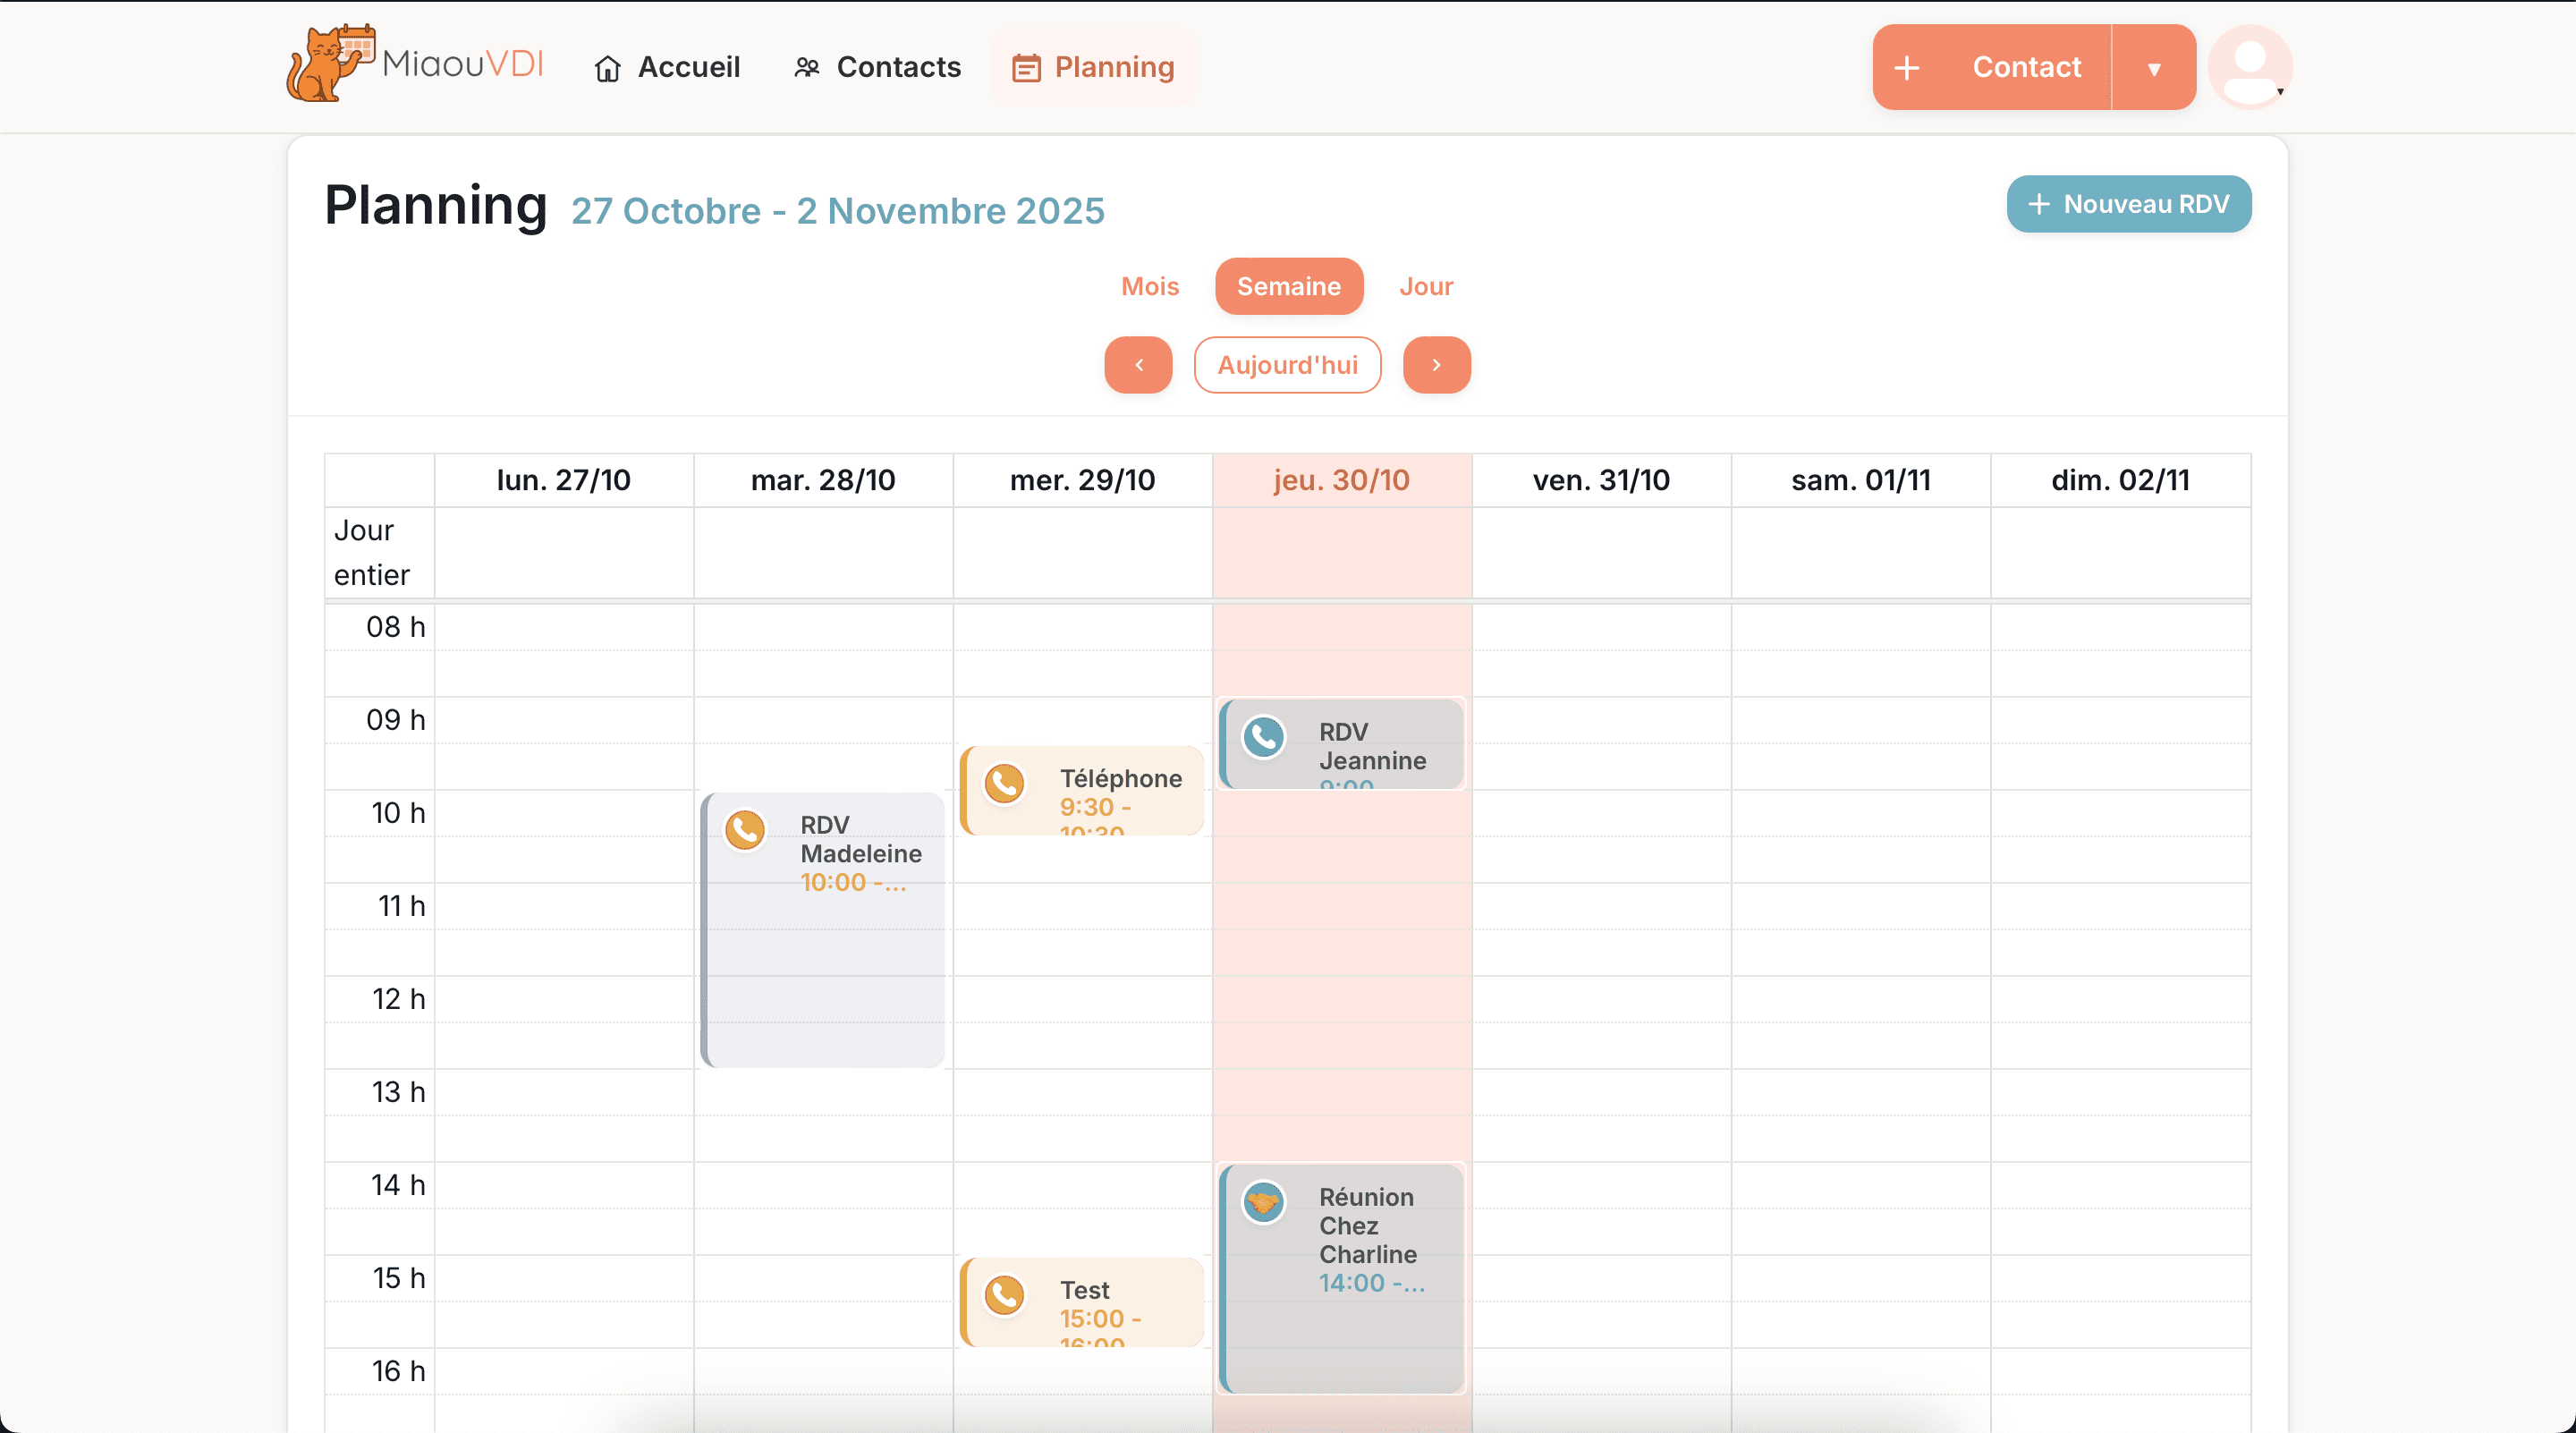Click the plus icon on Contact button
This screenshot has height=1433, width=2576.
tap(1907, 67)
